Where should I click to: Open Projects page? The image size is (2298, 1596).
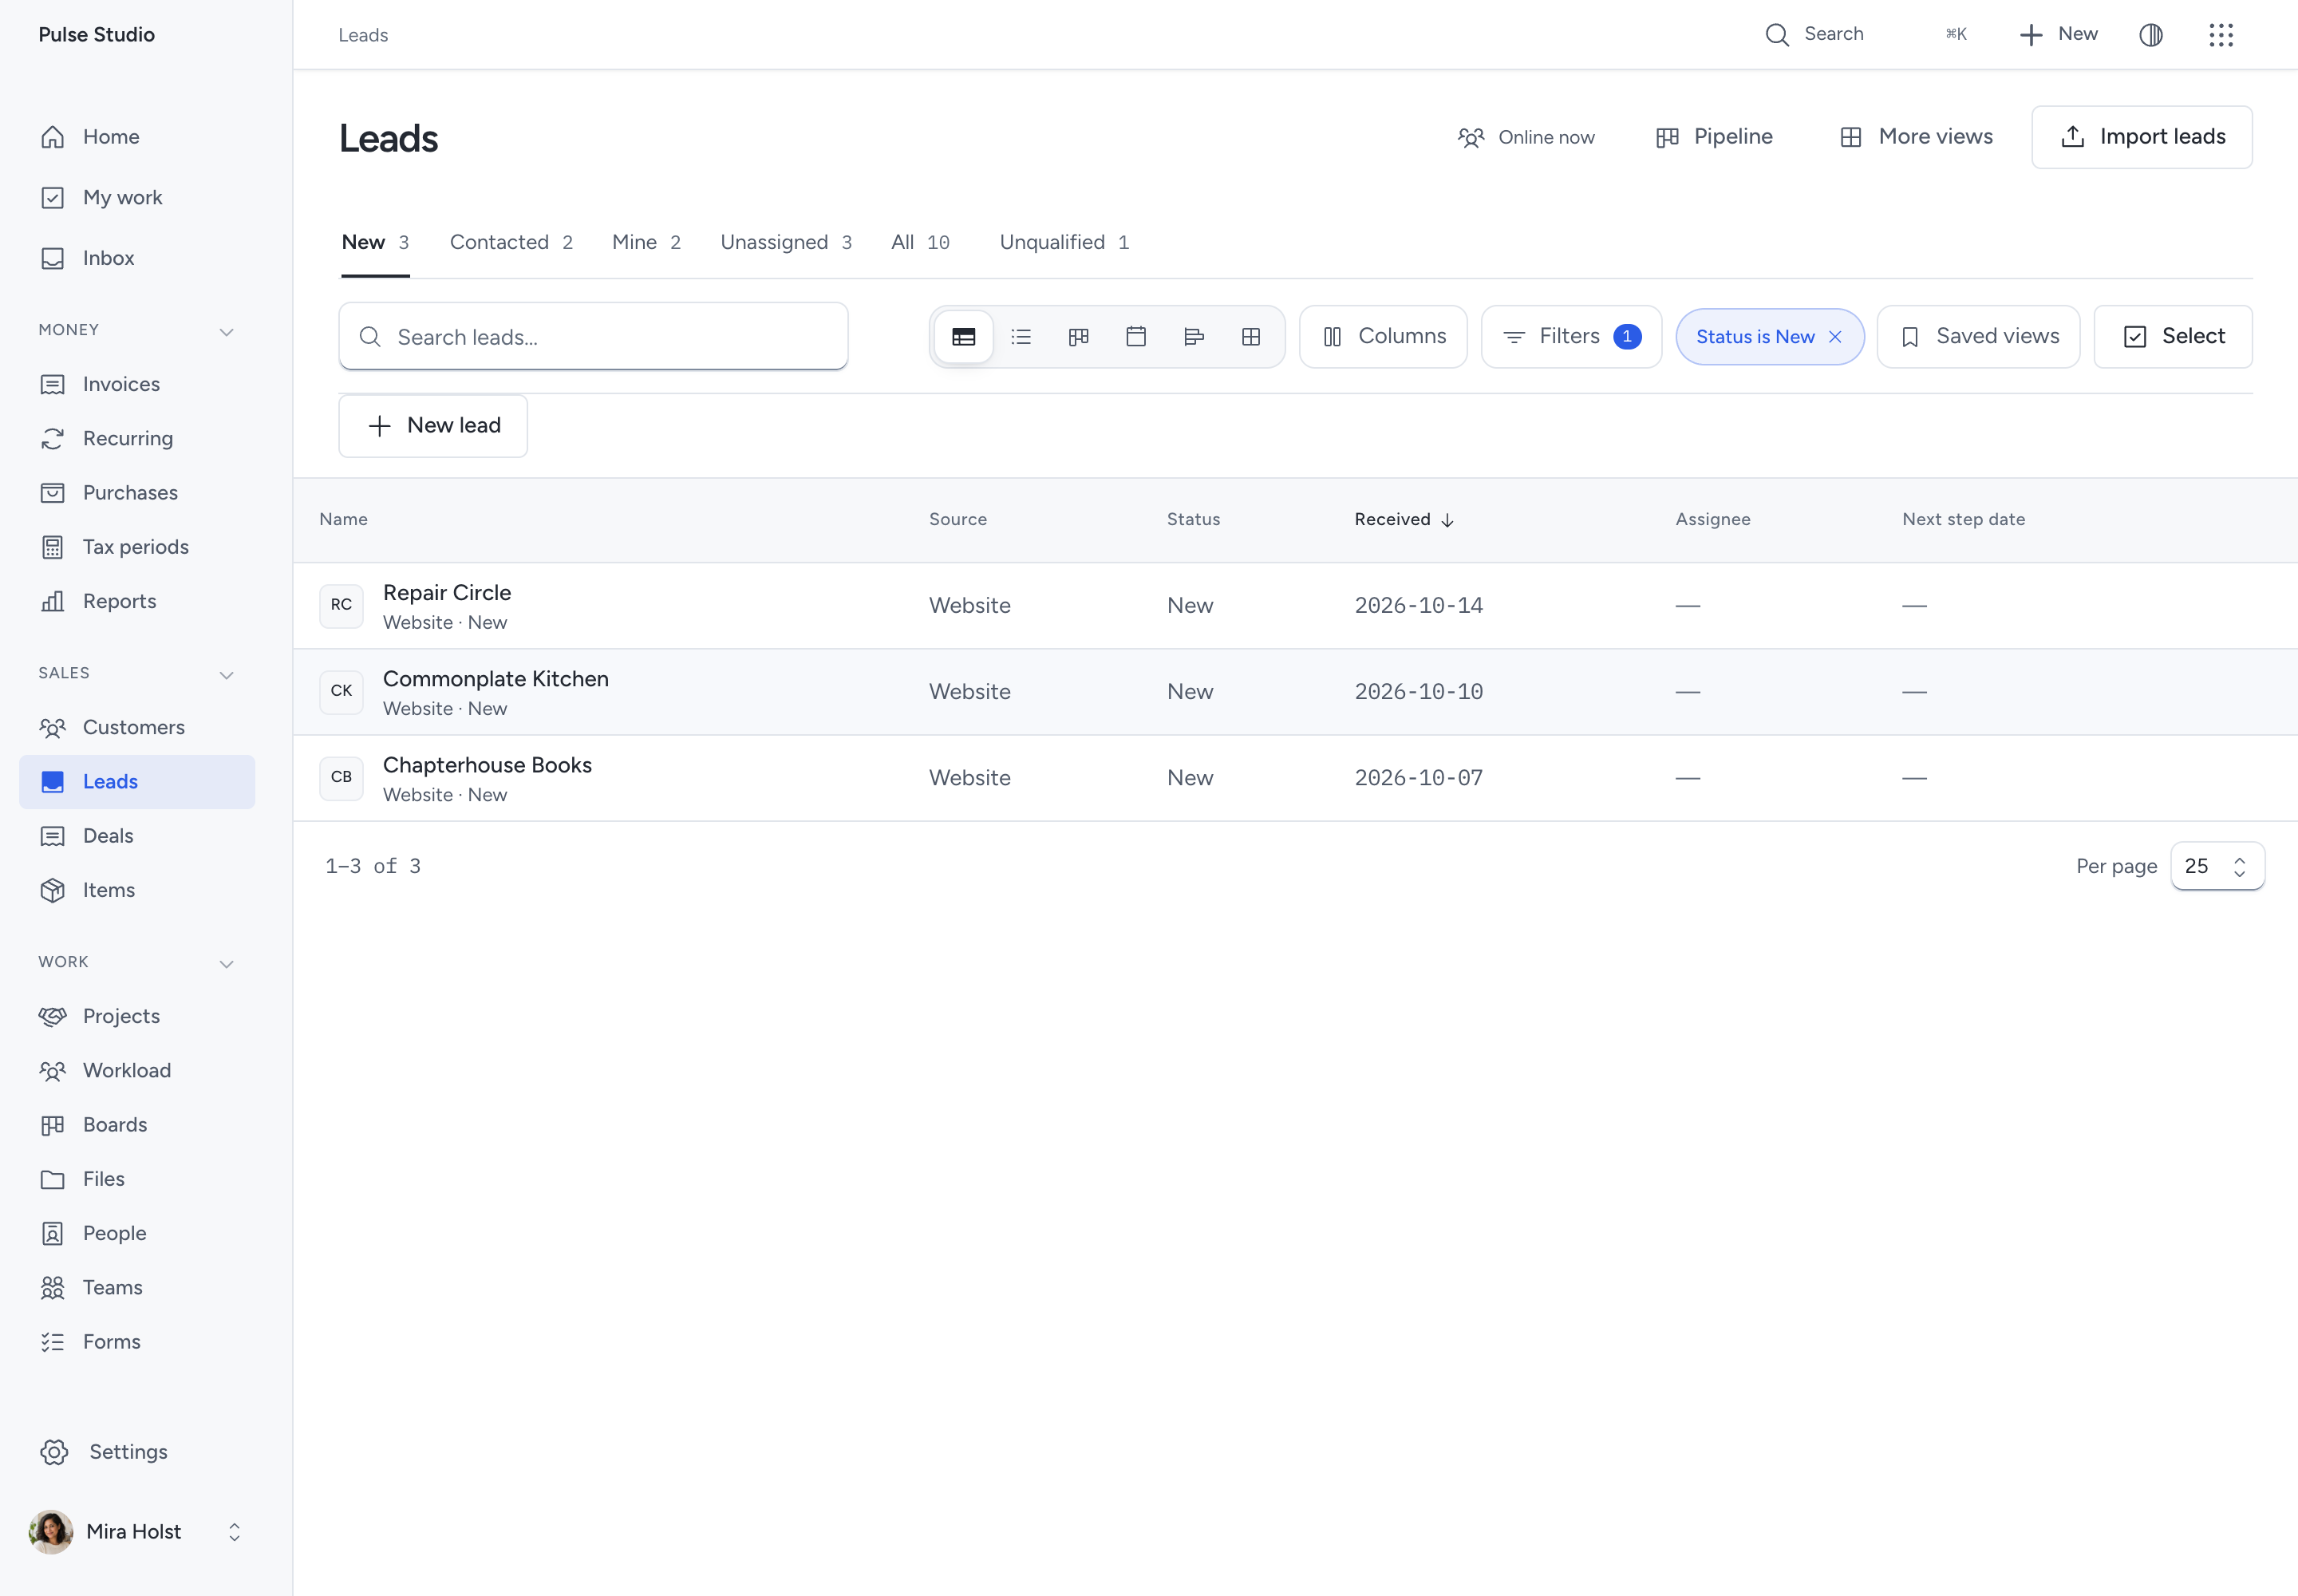(137, 1016)
